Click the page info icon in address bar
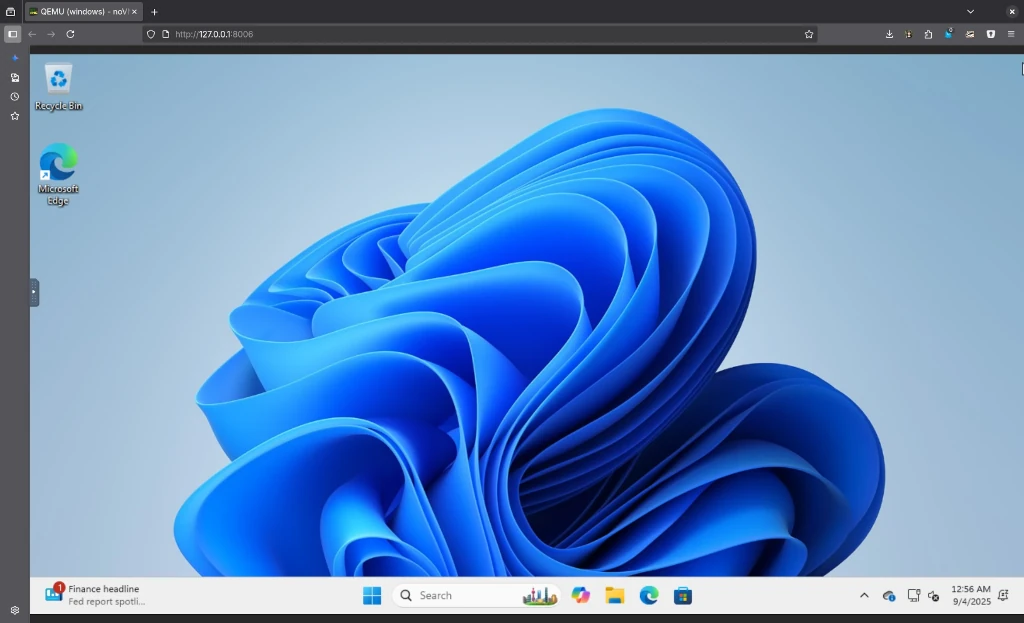 (166, 34)
